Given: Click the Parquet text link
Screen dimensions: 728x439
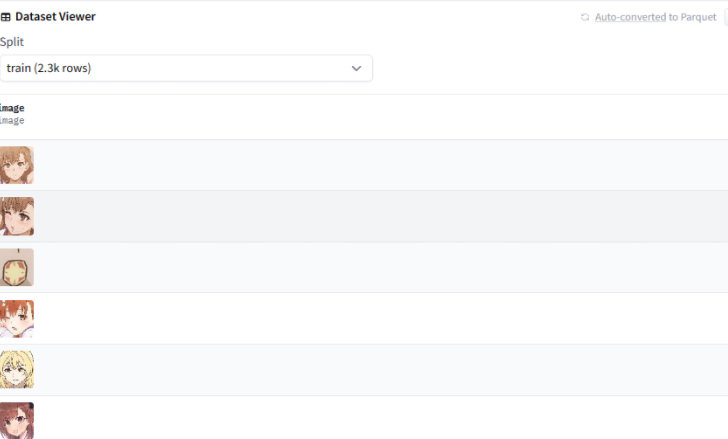Looking at the screenshot, I should (x=699, y=17).
